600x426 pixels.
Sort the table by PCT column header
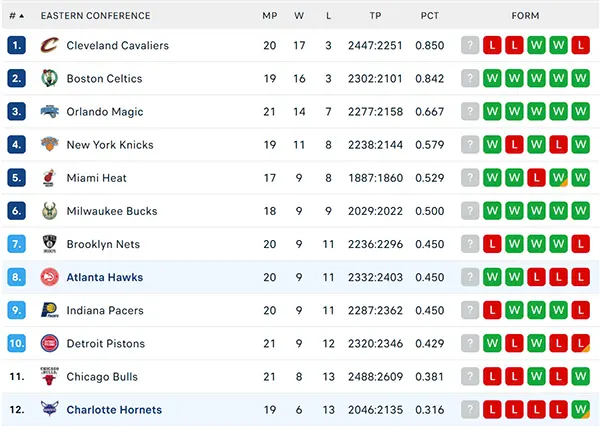[x=430, y=16]
